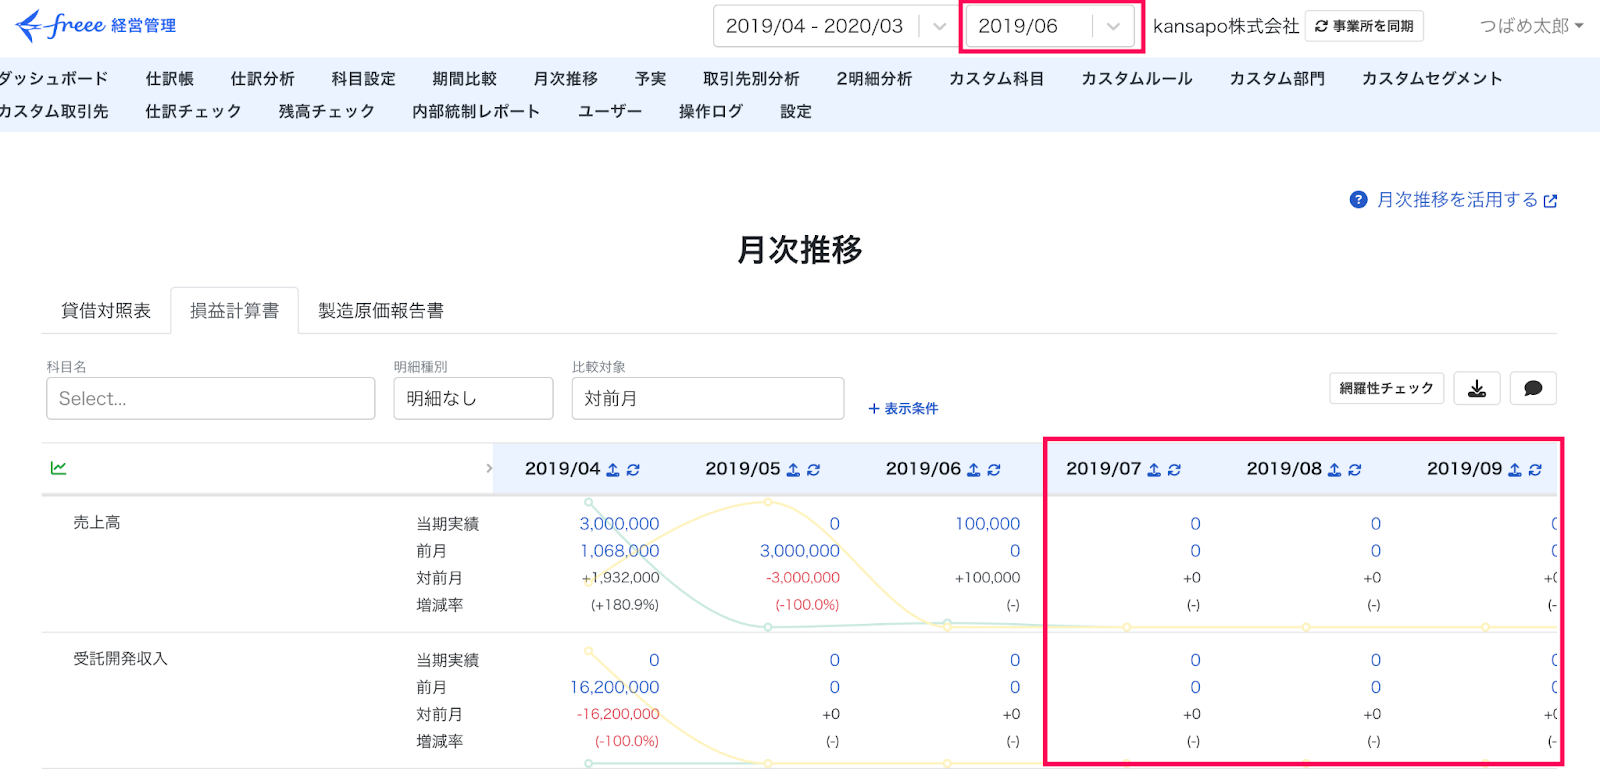The width and height of the screenshot is (1600, 773).
Task: Open the カスタムルール menu item
Action: pos(1137,78)
